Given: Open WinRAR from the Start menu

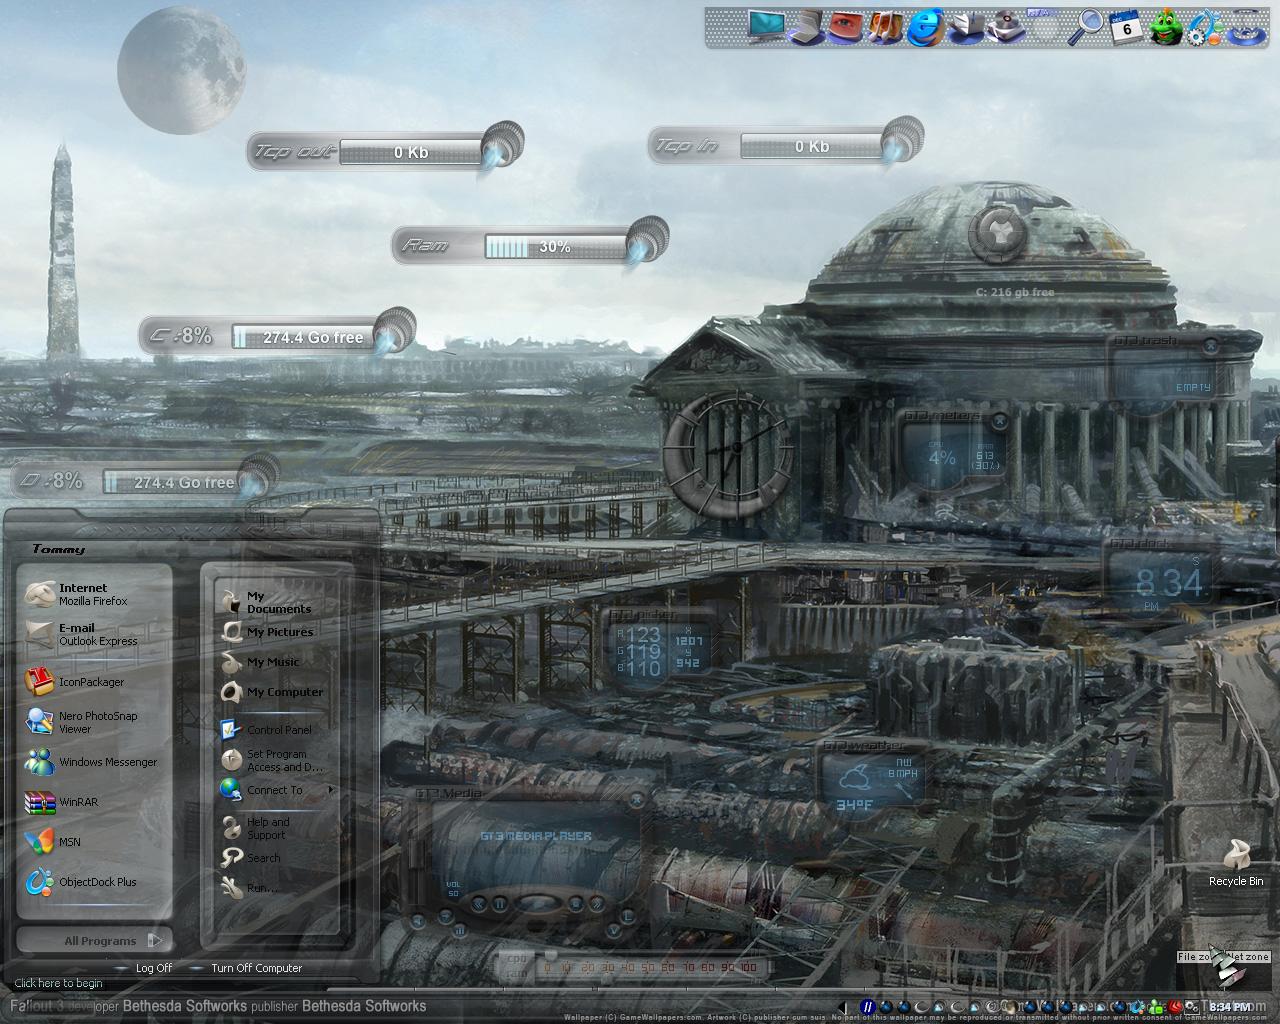Looking at the screenshot, I should pyautogui.click(x=78, y=802).
